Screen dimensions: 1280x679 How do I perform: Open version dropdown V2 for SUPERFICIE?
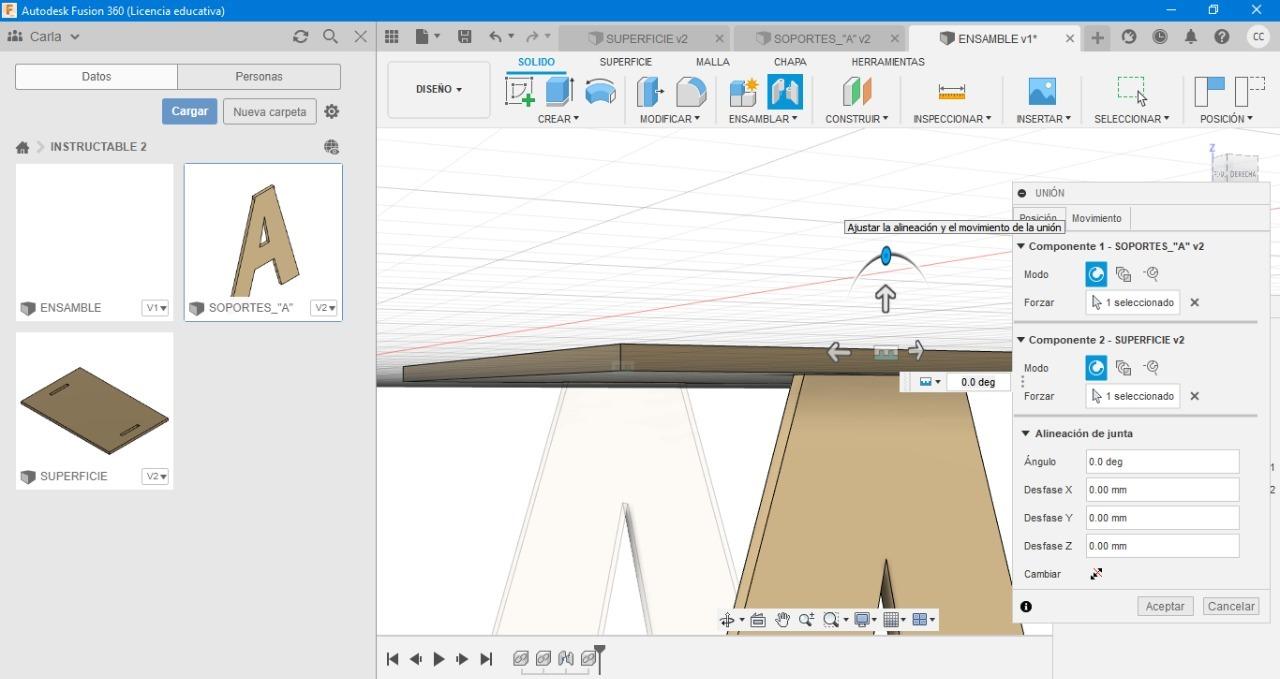(155, 476)
